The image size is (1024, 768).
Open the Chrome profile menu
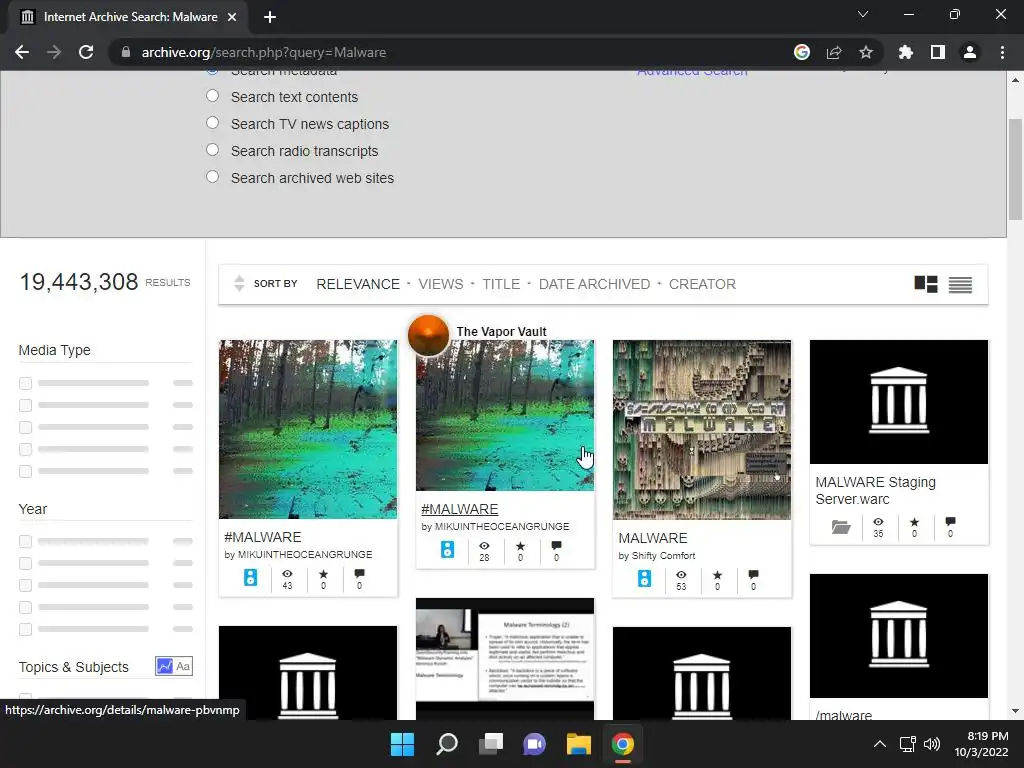[x=970, y=52]
